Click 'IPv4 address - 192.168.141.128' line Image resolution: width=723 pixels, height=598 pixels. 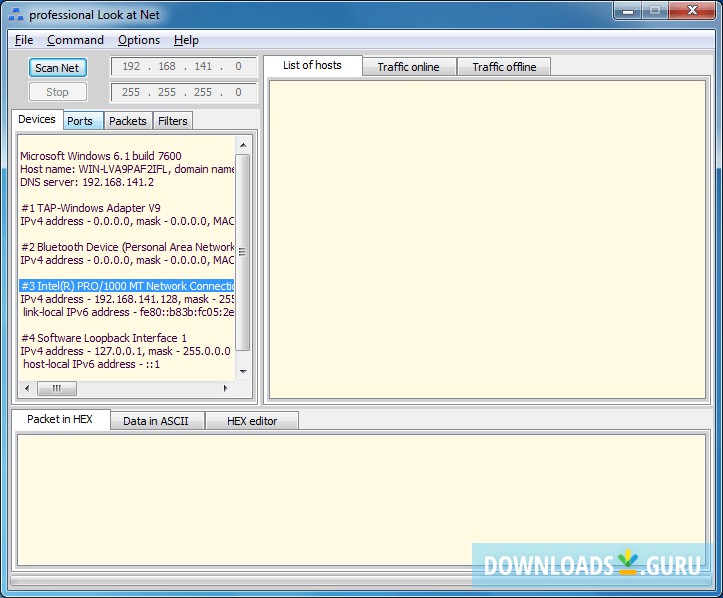(127, 299)
